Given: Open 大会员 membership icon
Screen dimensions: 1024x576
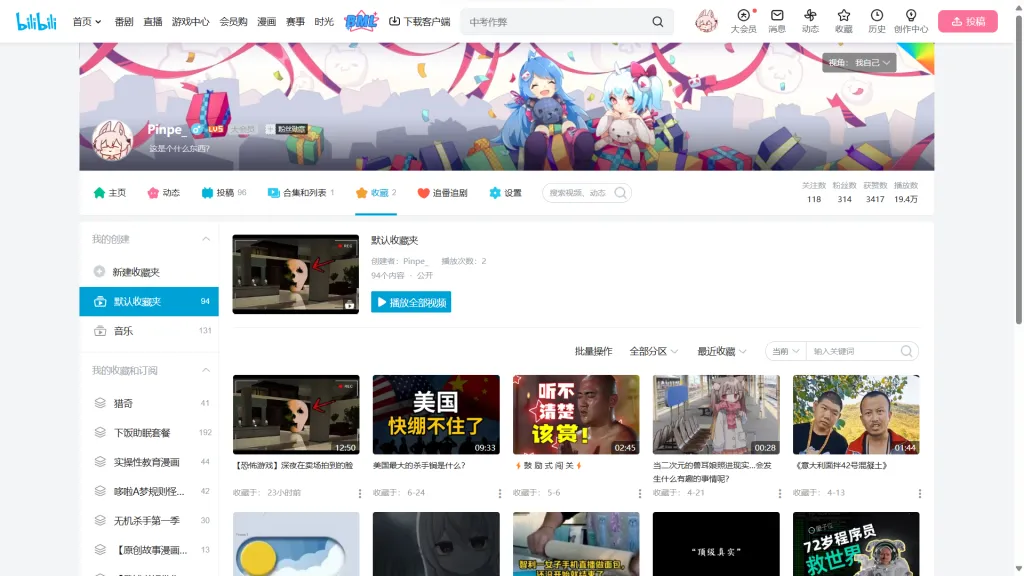Looking at the screenshot, I should pyautogui.click(x=743, y=21).
